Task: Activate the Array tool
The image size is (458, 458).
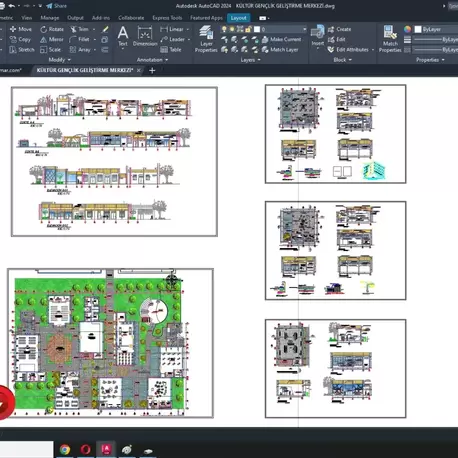Action: 80,50
